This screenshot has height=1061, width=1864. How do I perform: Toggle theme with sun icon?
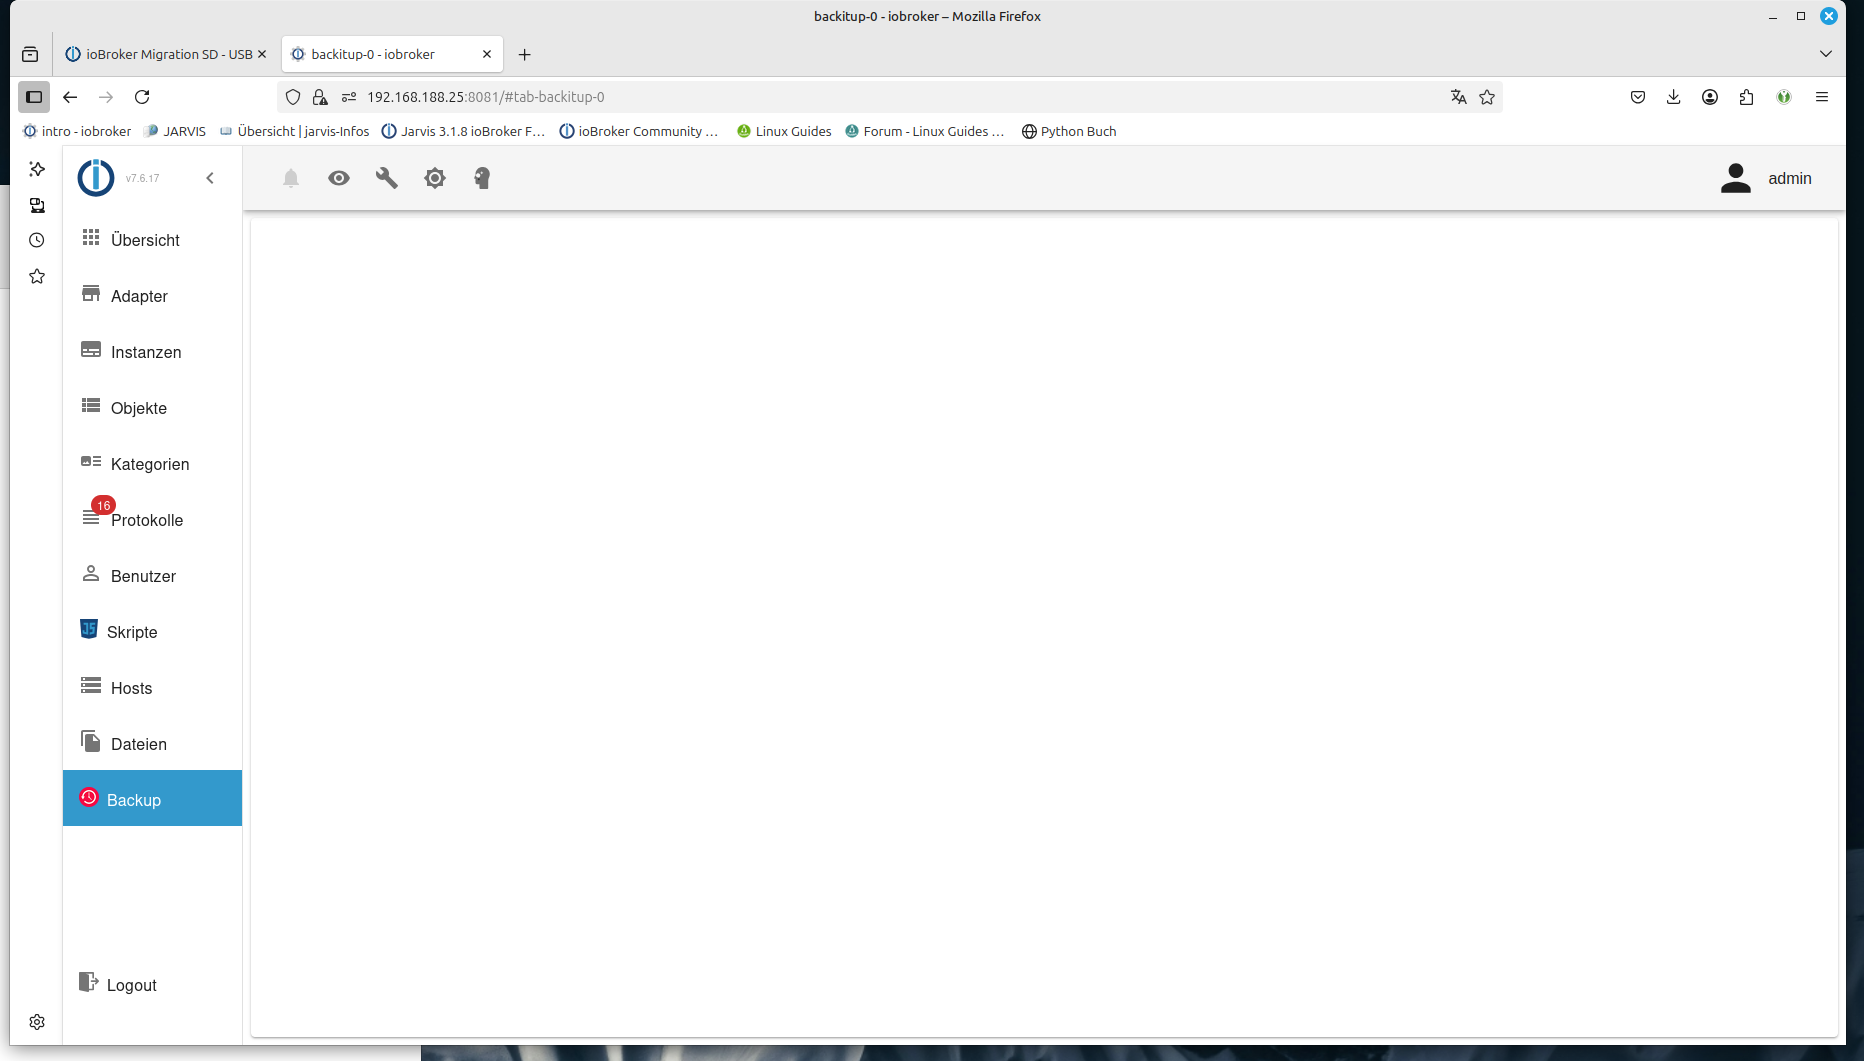(x=435, y=178)
